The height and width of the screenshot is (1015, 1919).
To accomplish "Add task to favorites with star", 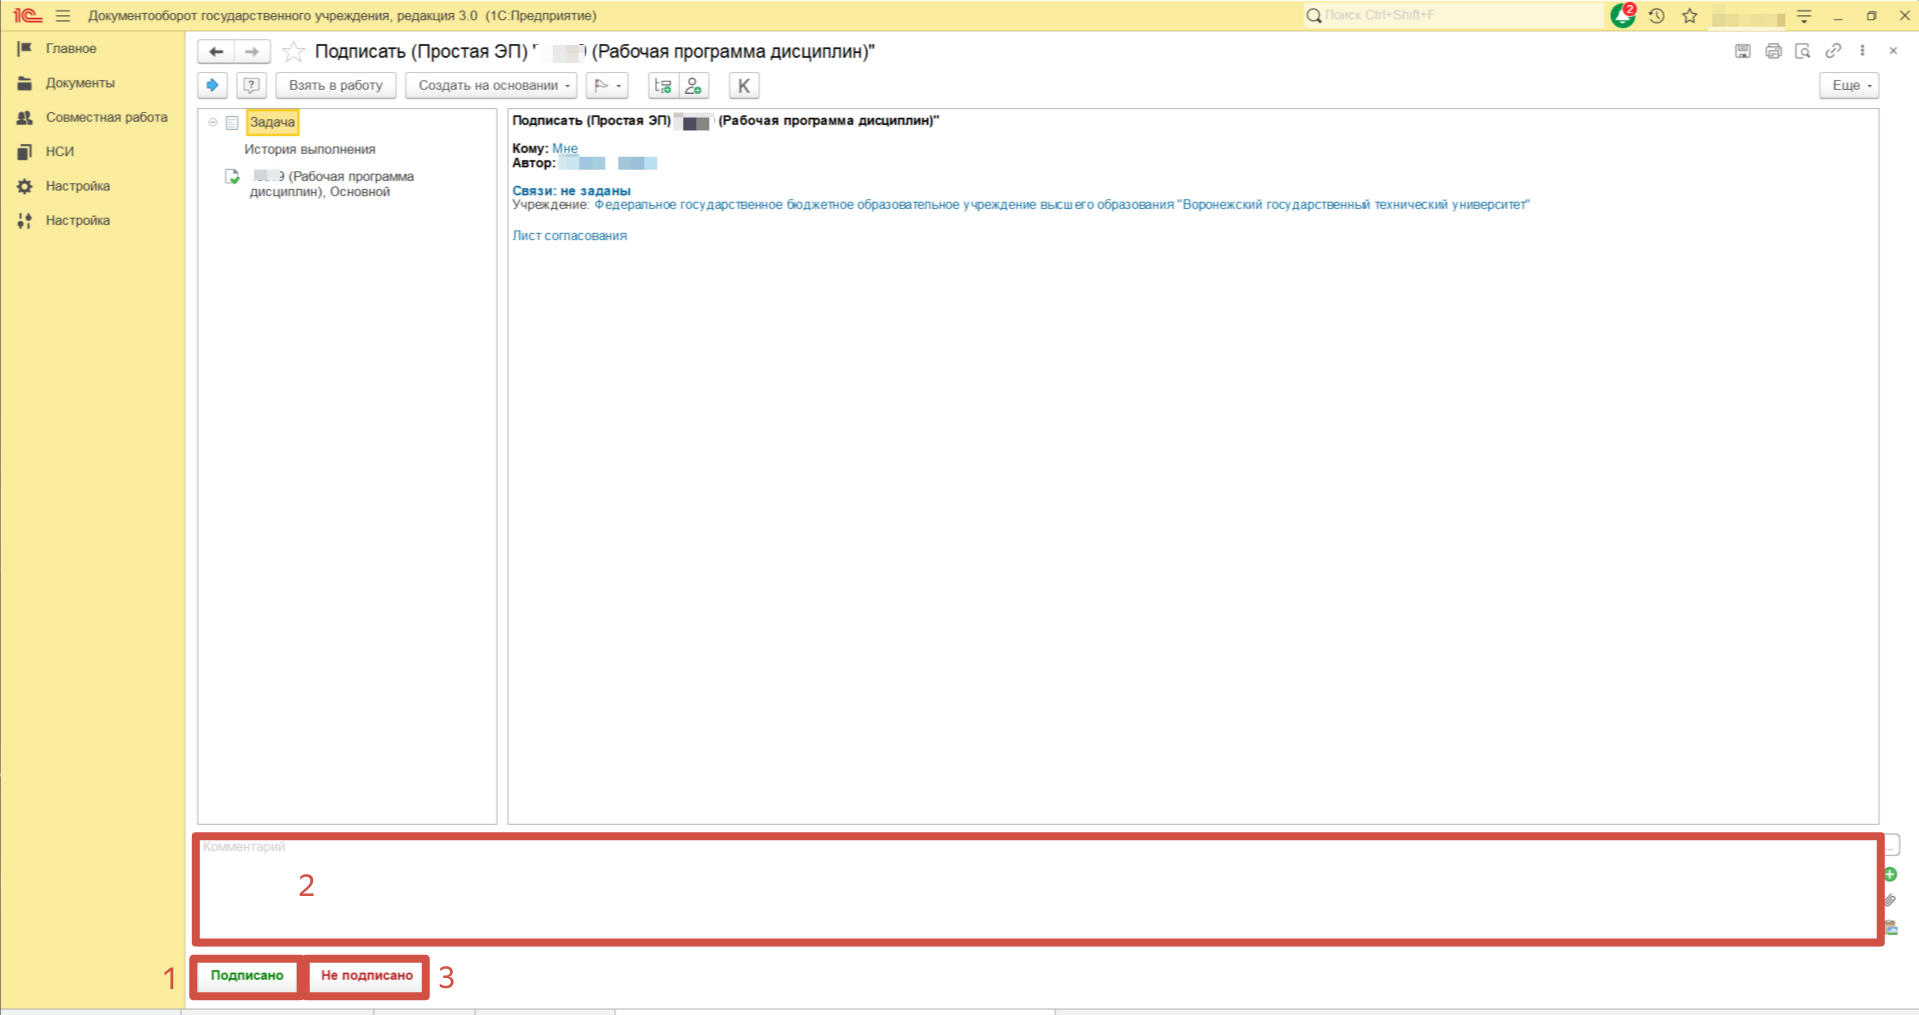I will click(293, 52).
